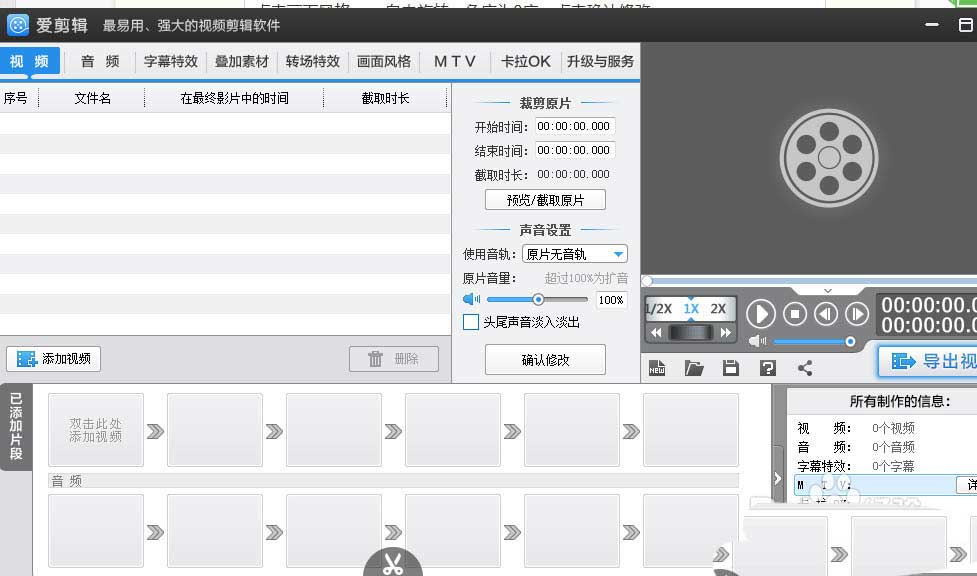The height and width of the screenshot is (576, 977).
Task: Select 1X playback speed
Action: pyautogui.click(x=691, y=309)
